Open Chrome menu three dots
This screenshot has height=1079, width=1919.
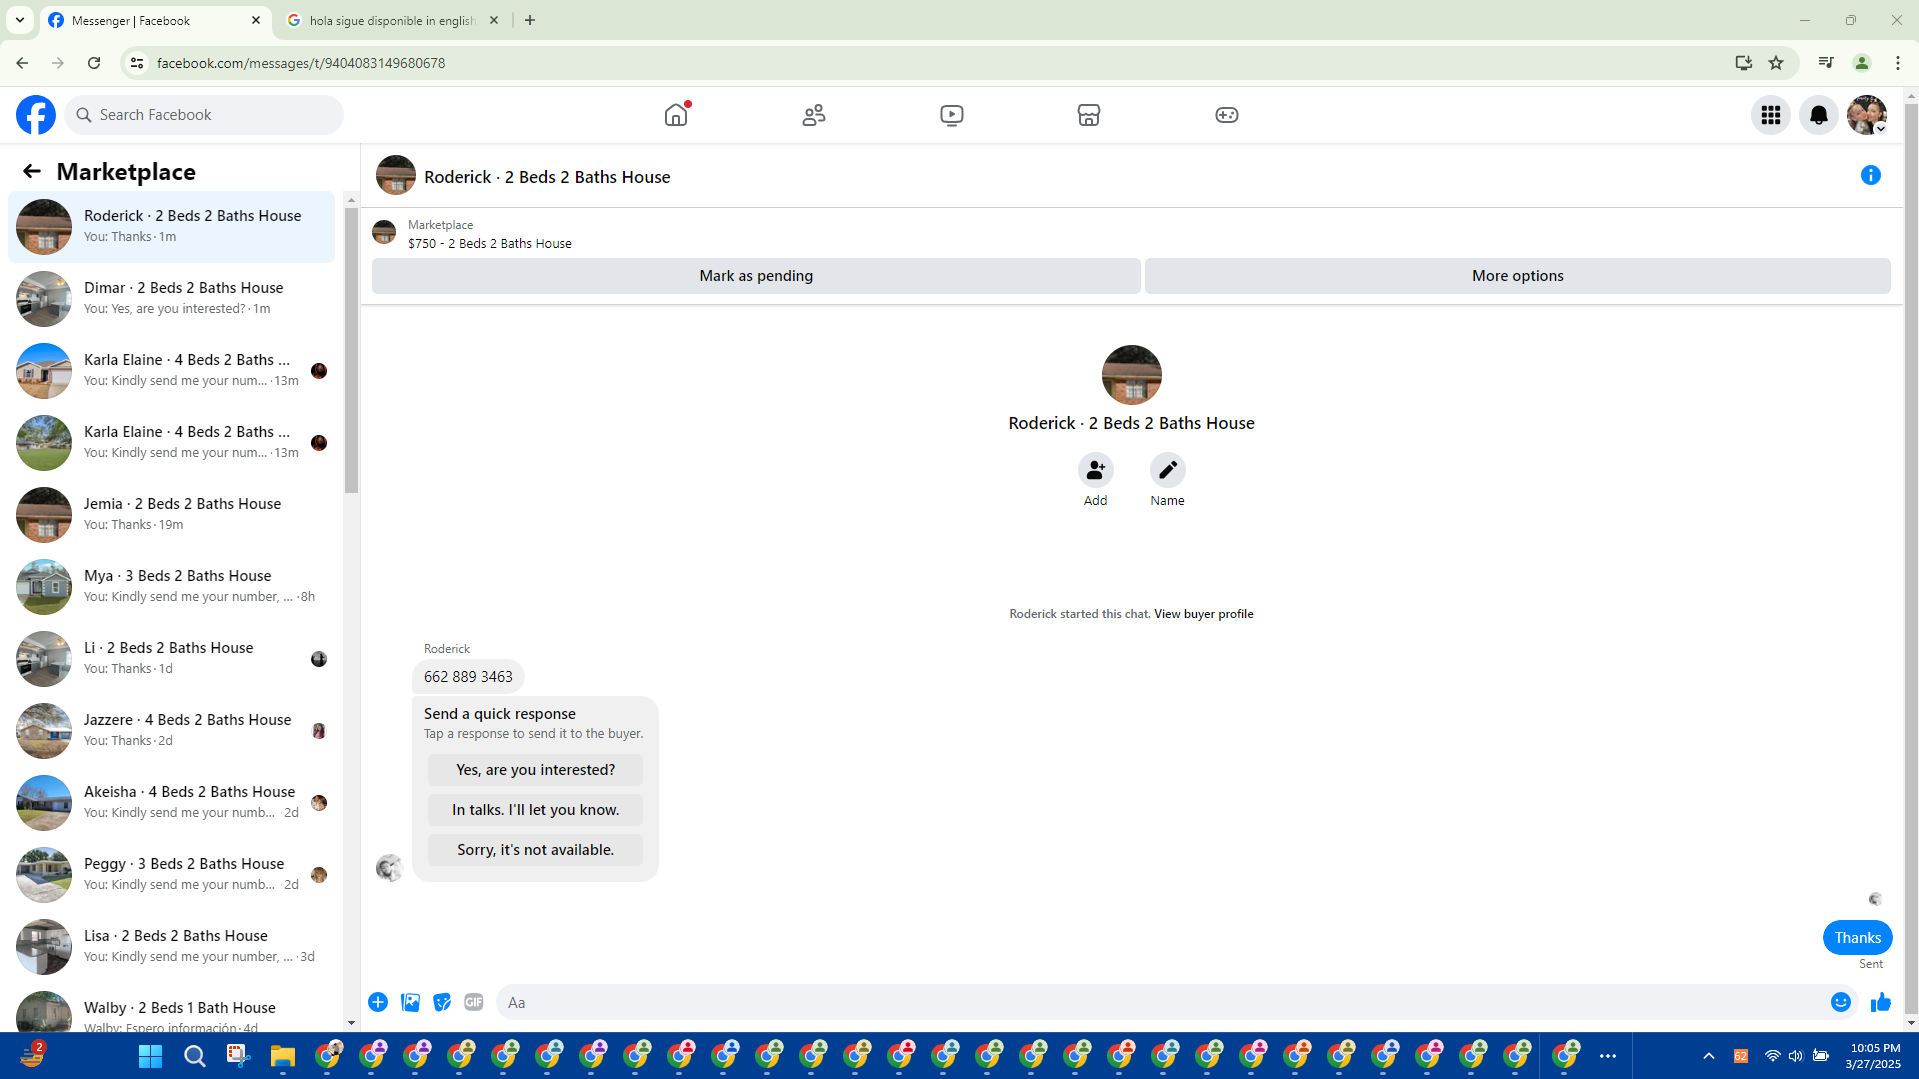point(1898,63)
